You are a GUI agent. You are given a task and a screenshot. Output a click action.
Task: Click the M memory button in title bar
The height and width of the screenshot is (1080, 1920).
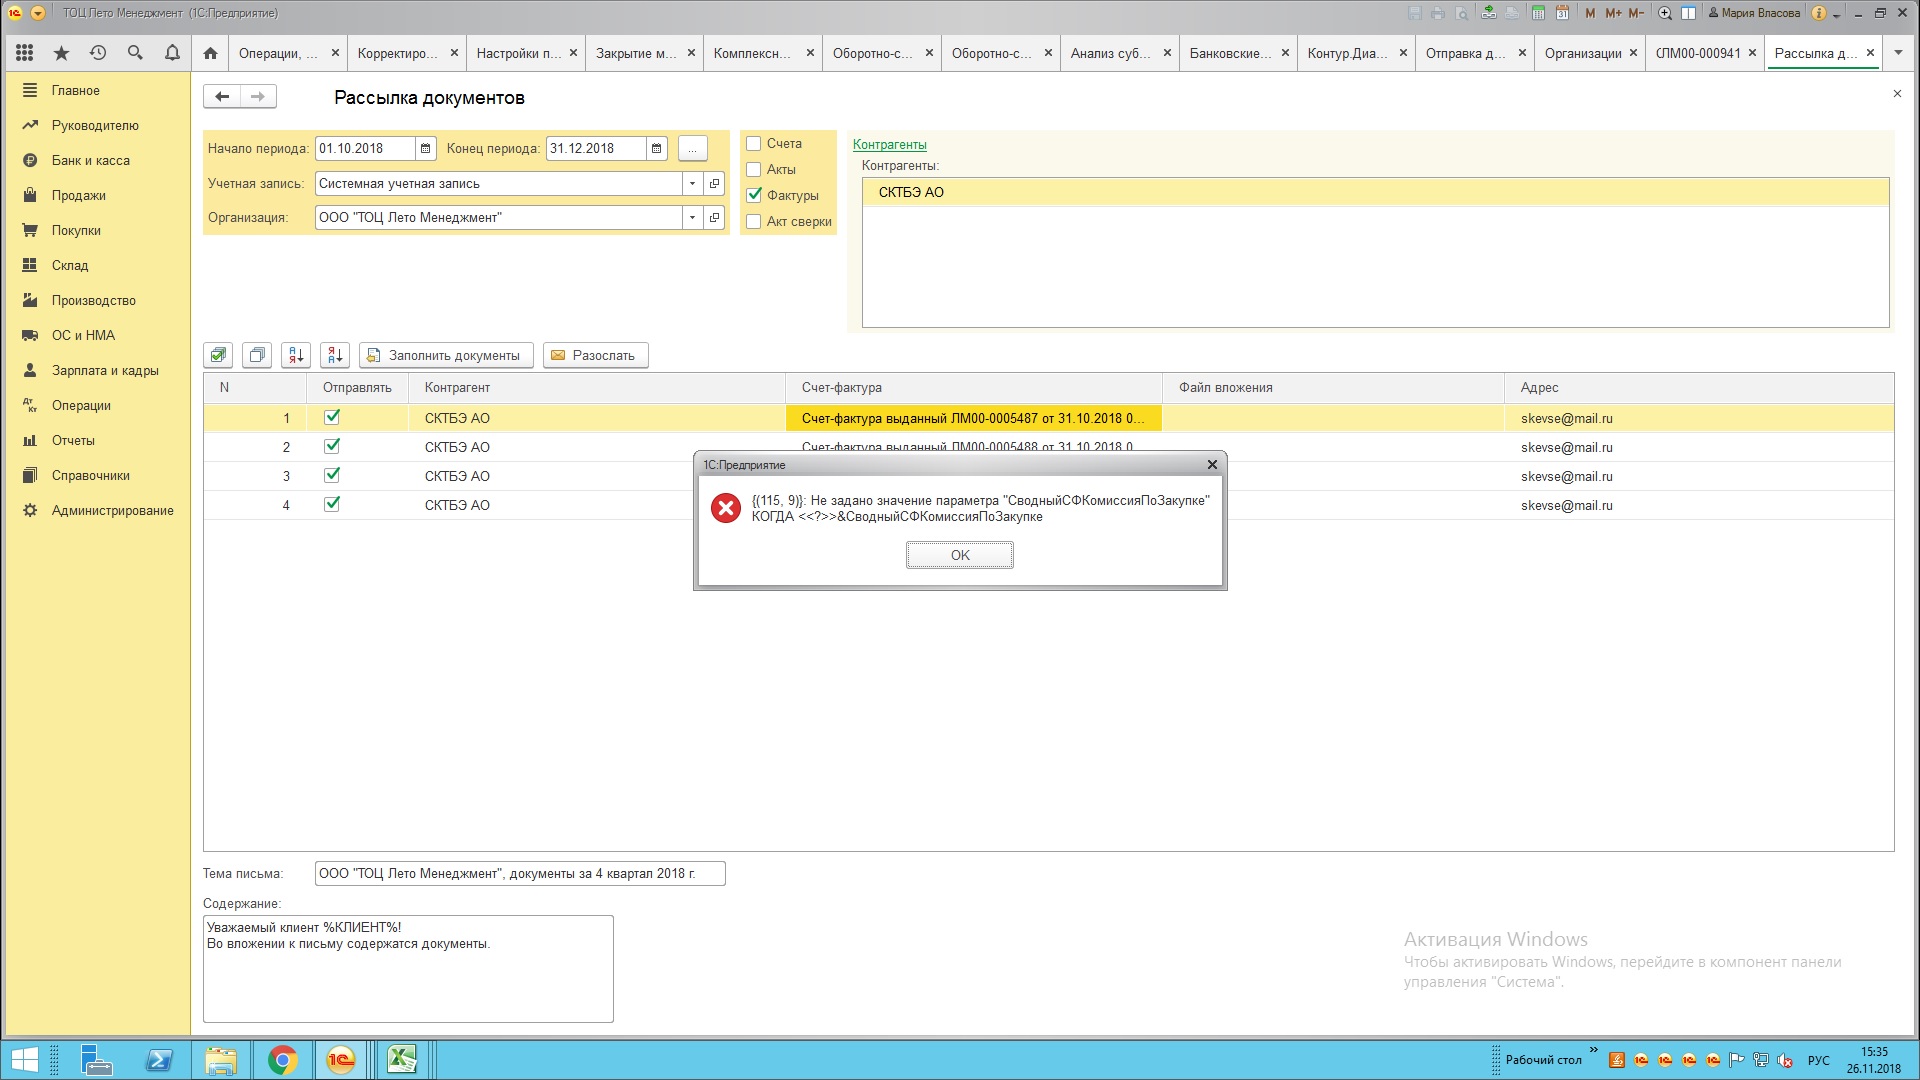tap(1590, 13)
